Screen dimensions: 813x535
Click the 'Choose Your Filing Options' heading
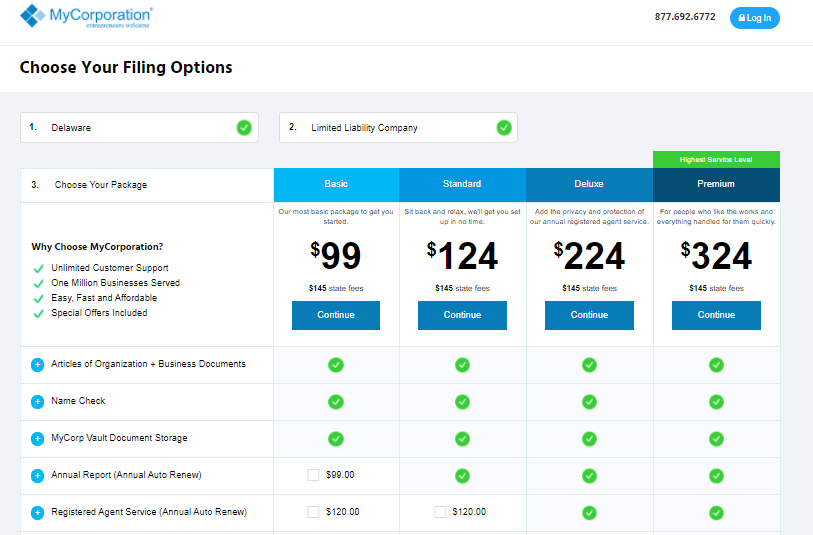click(126, 67)
